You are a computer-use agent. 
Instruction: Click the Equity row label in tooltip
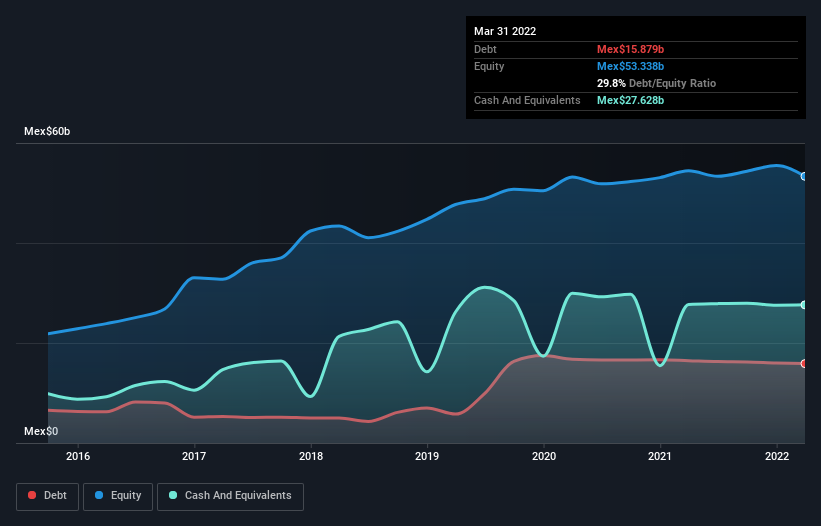[x=489, y=66]
